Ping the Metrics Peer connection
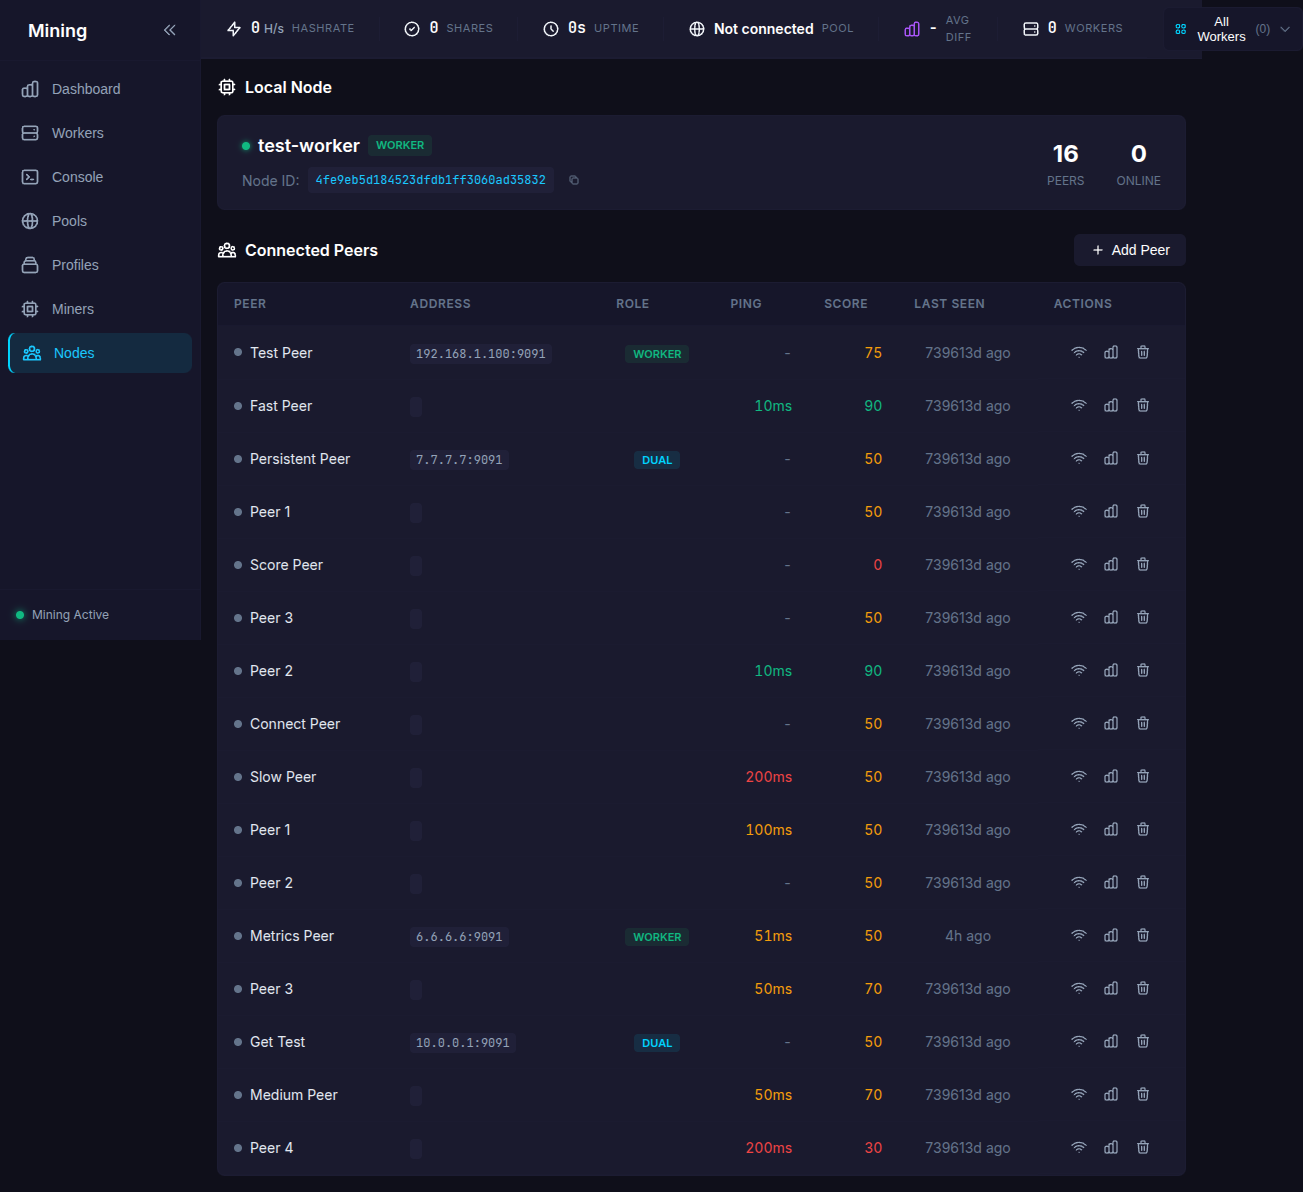Image resolution: width=1303 pixels, height=1192 pixels. click(1078, 936)
